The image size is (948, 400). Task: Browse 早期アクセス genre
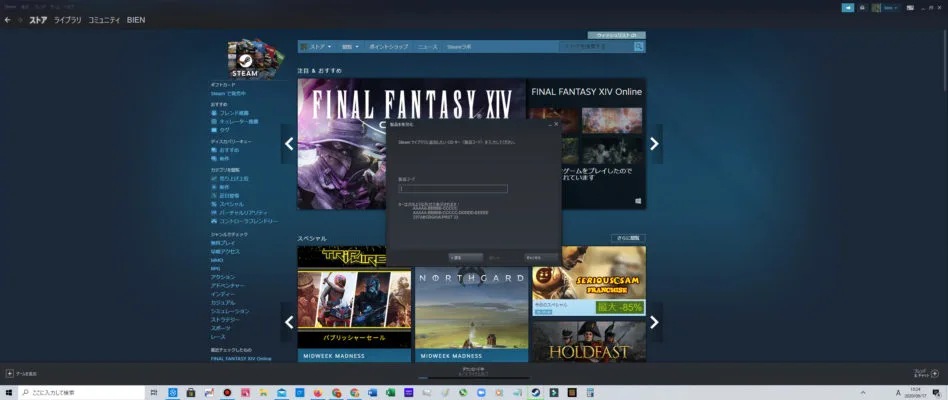pos(225,251)
